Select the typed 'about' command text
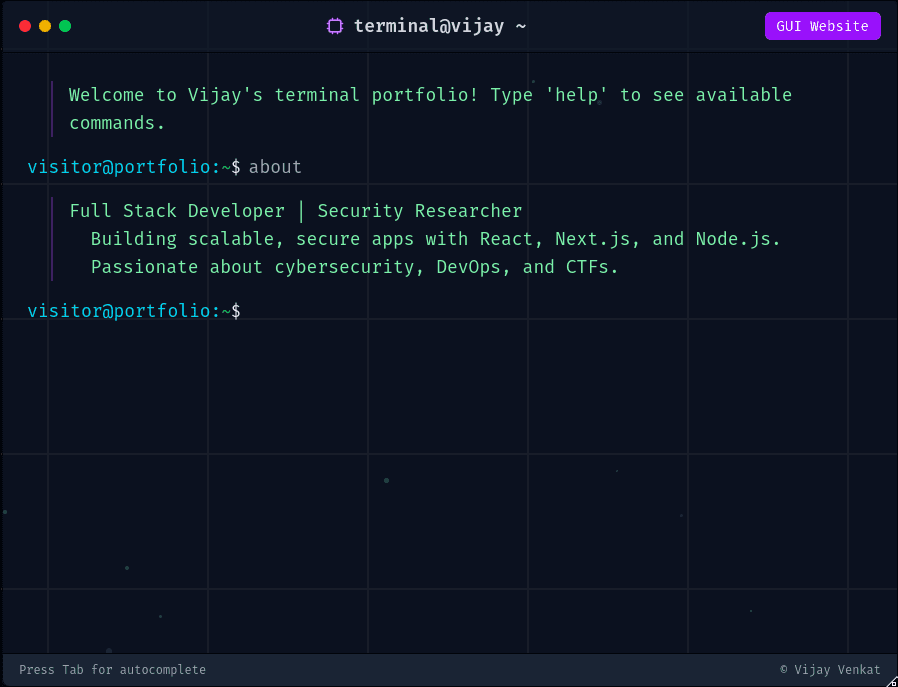 (x=275, y=167)
